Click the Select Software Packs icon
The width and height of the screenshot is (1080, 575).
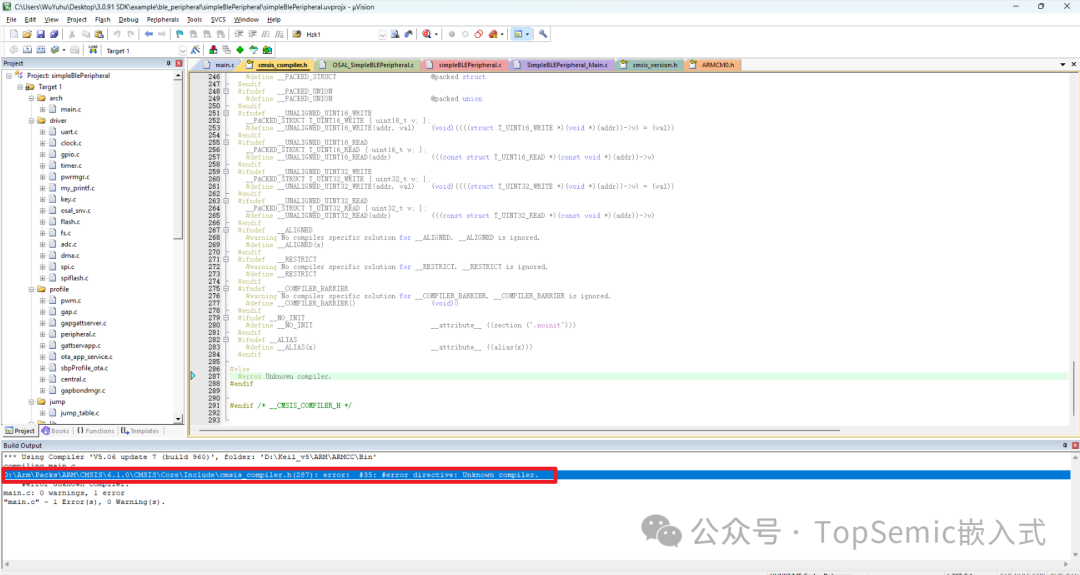pos(253,50)
